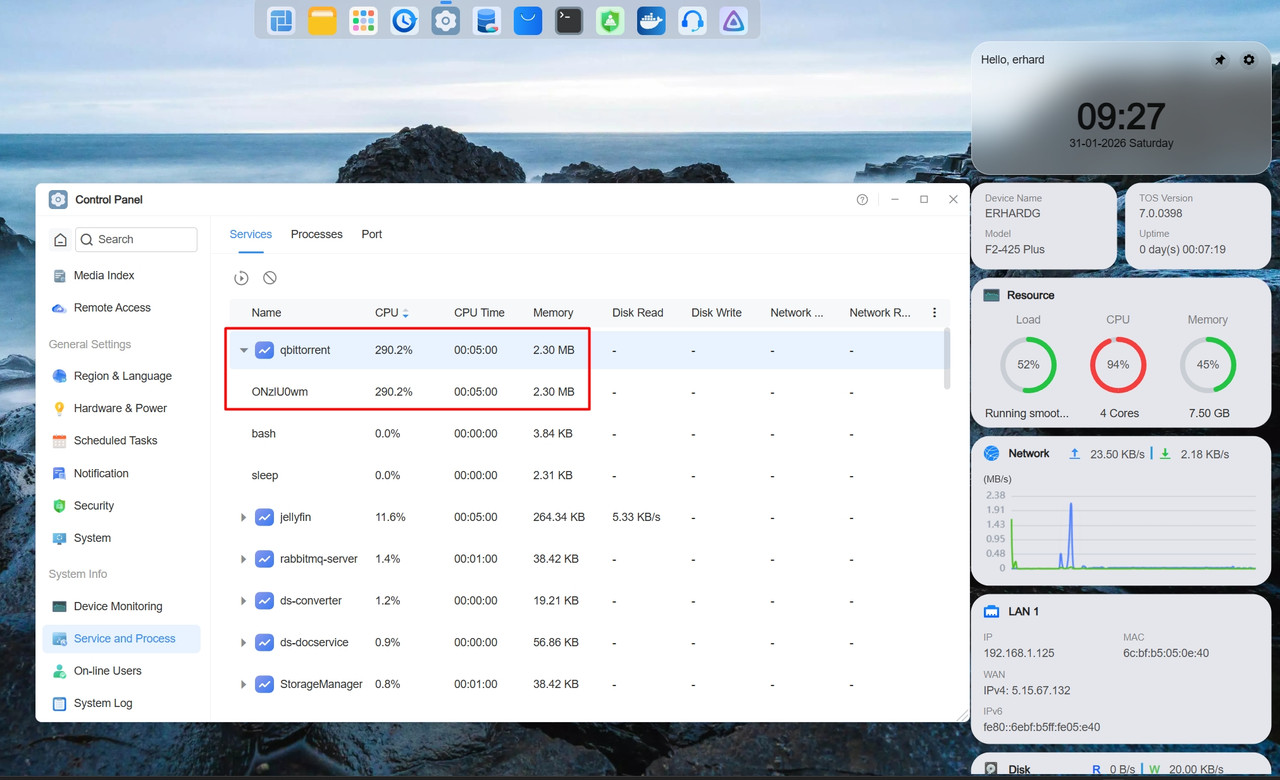Open the headset support dock icon
Viewport: 1280px width, 780px height.
tap(692, 20)
